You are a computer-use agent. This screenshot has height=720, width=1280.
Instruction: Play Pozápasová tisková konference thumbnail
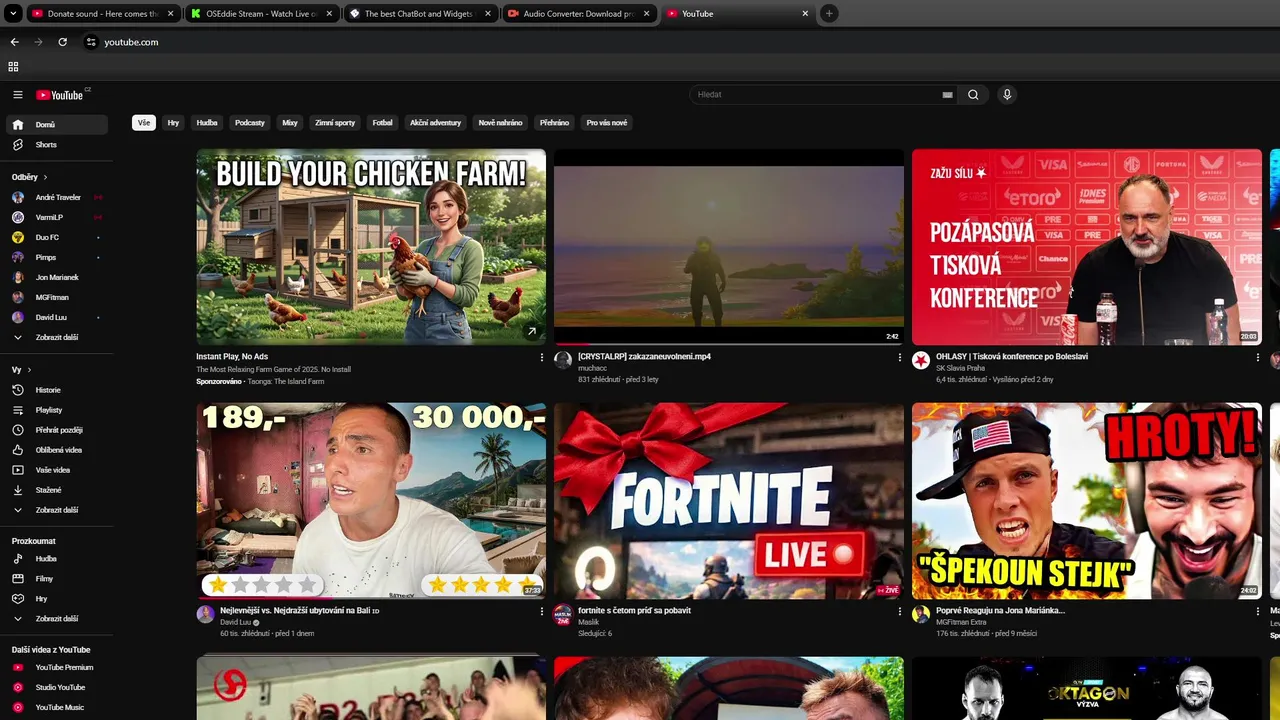[1087, 247]
